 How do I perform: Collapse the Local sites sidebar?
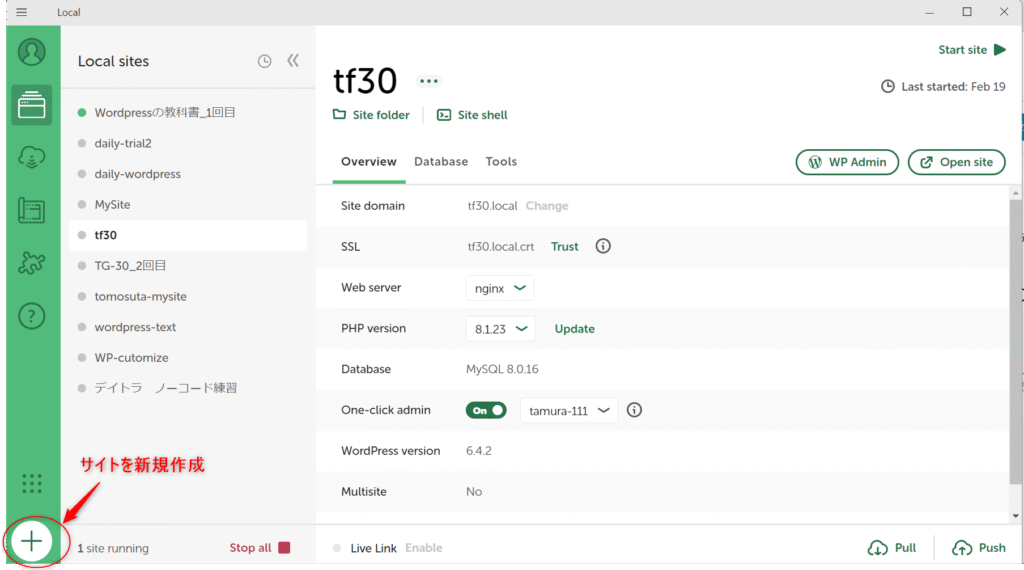(x=293, y=61)
